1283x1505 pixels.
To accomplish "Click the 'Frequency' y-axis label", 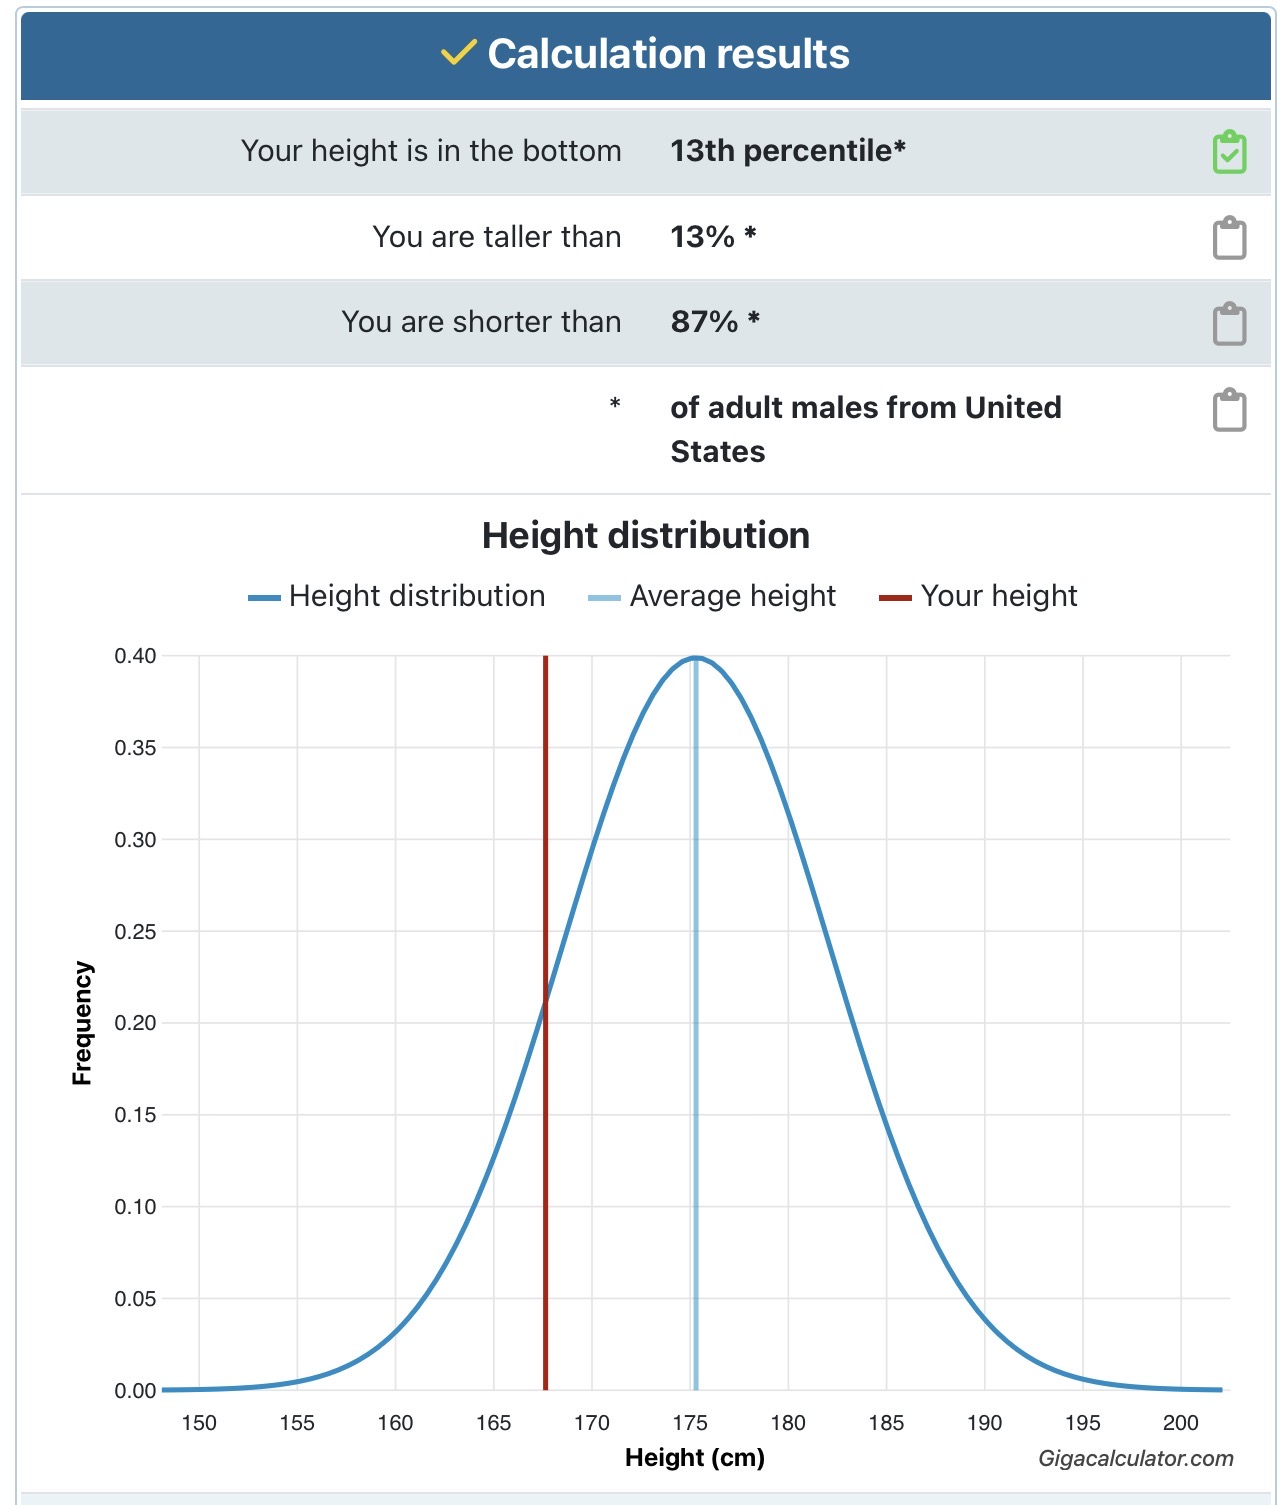I will pyautogui.click(x=82, y=1023).
